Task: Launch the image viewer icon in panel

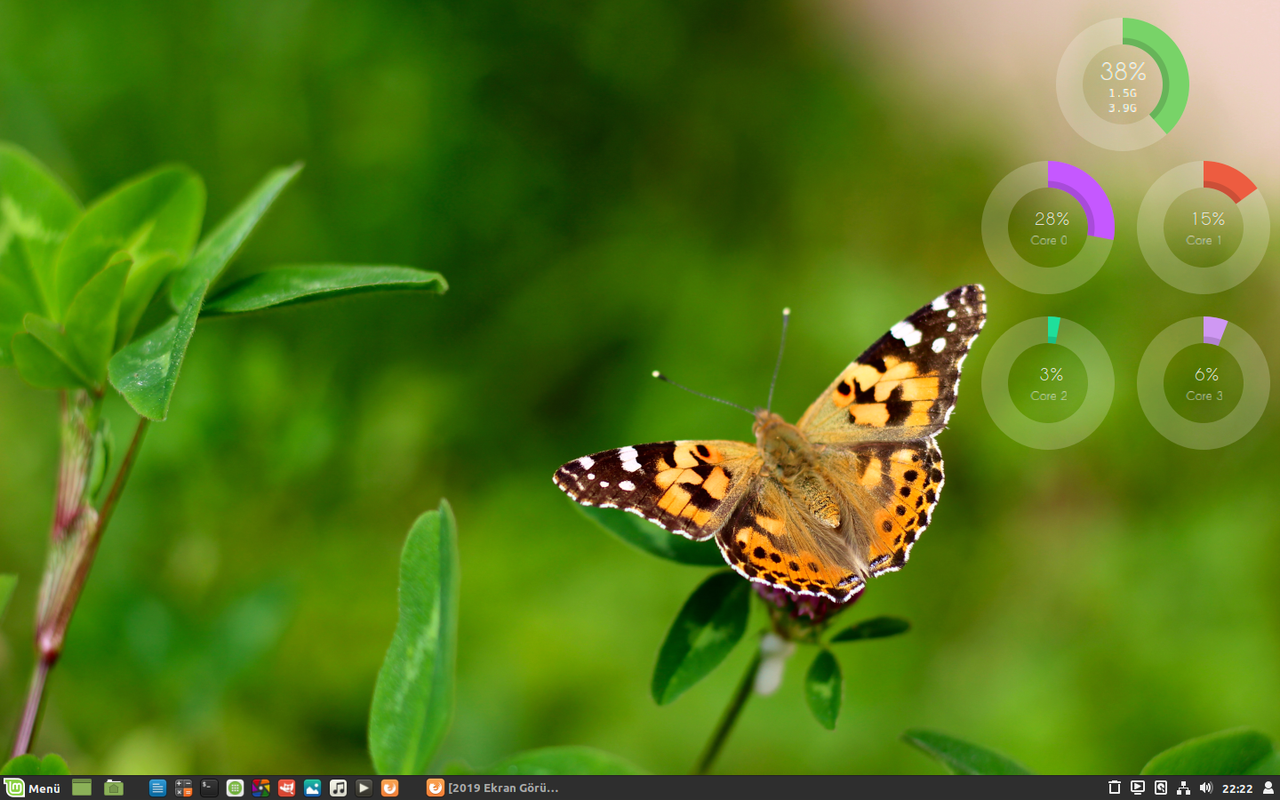Action: click(312, 788)
